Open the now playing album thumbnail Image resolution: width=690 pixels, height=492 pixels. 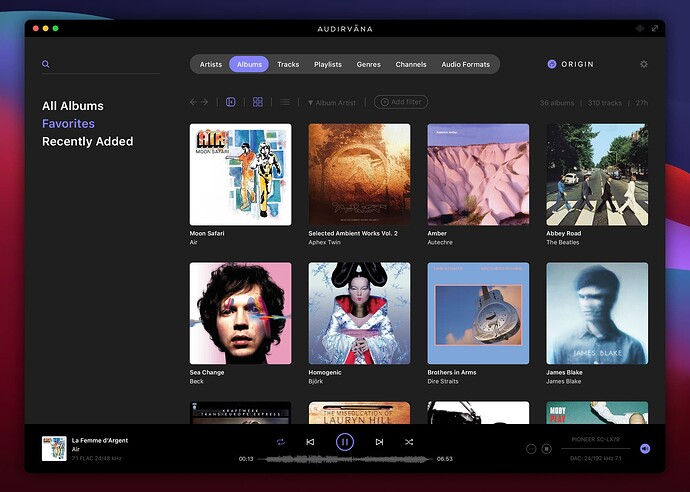[54, 448]
